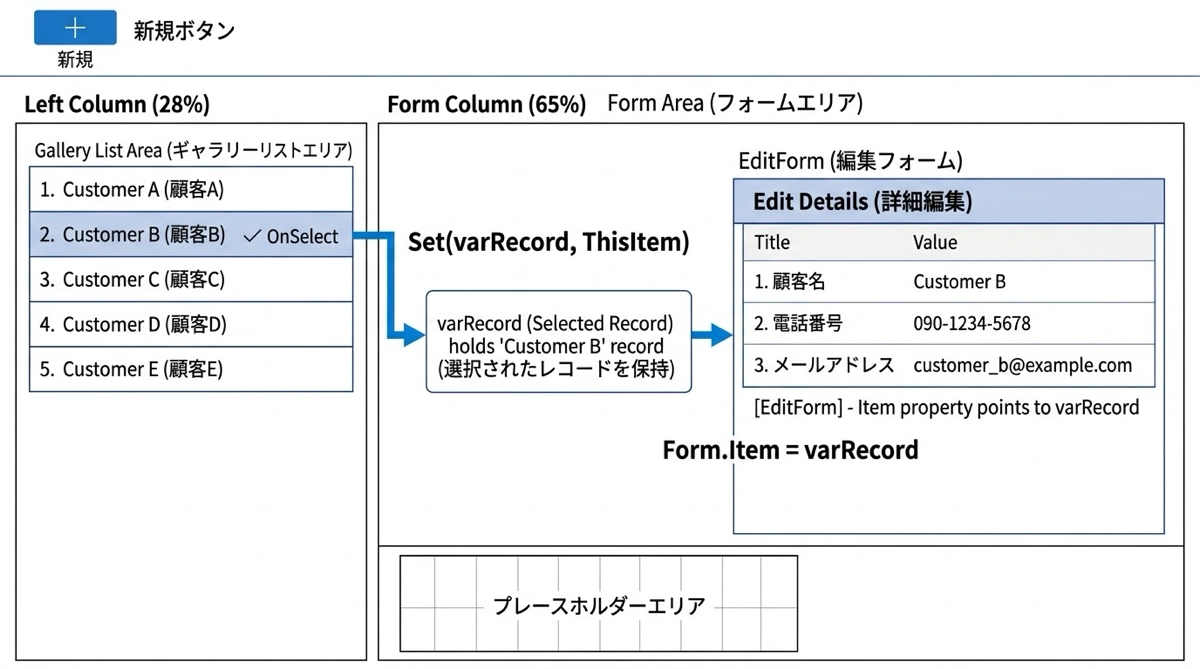Click the Customer B name value field

point(959,282)
